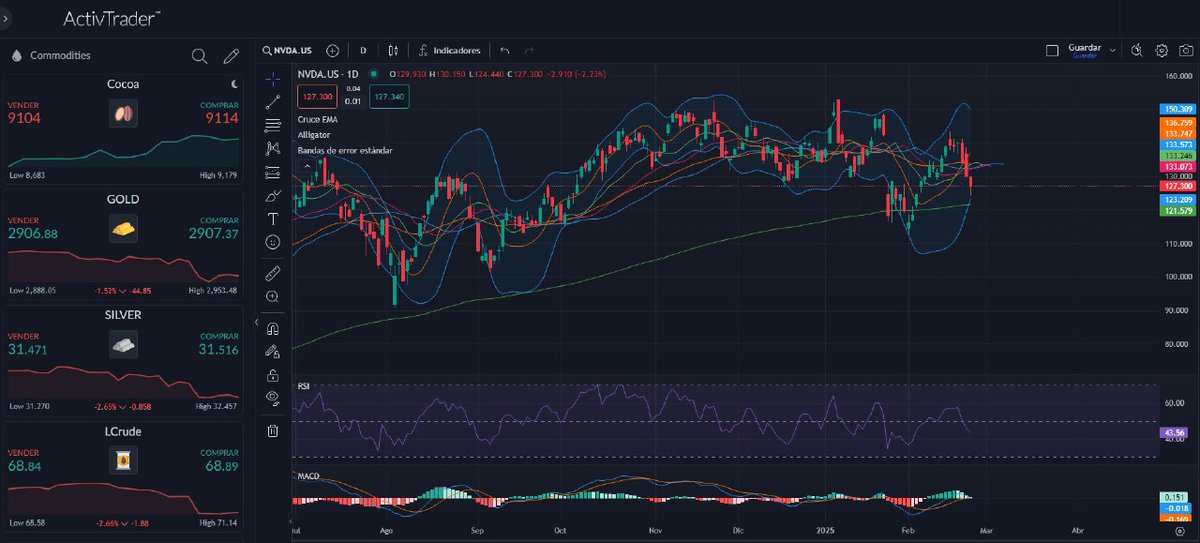The width and height of the screenshot is (1200, 543).
Task: Open the Commodities watchlist selector
Action: point(51,56)
